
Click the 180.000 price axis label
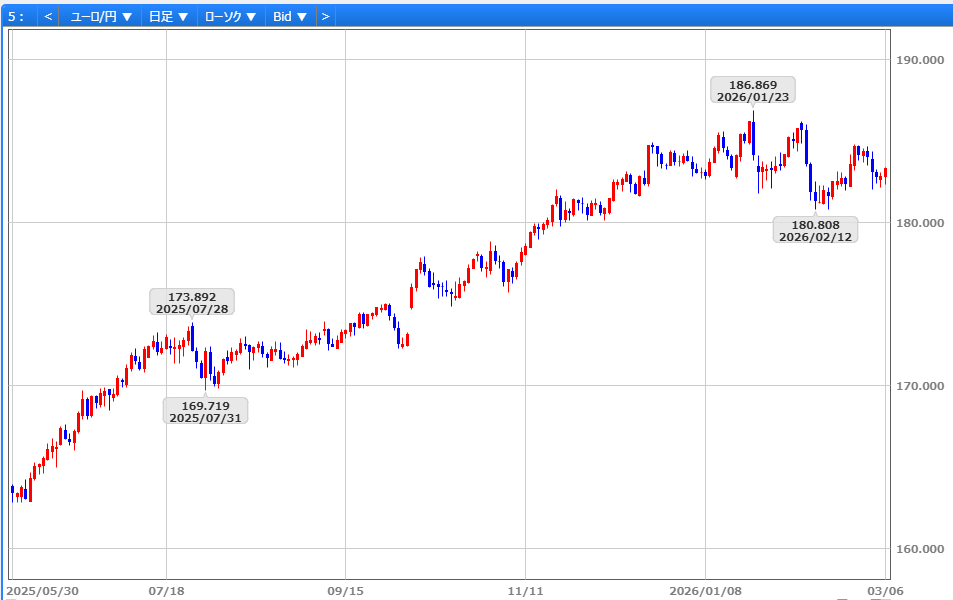[920, 223]
